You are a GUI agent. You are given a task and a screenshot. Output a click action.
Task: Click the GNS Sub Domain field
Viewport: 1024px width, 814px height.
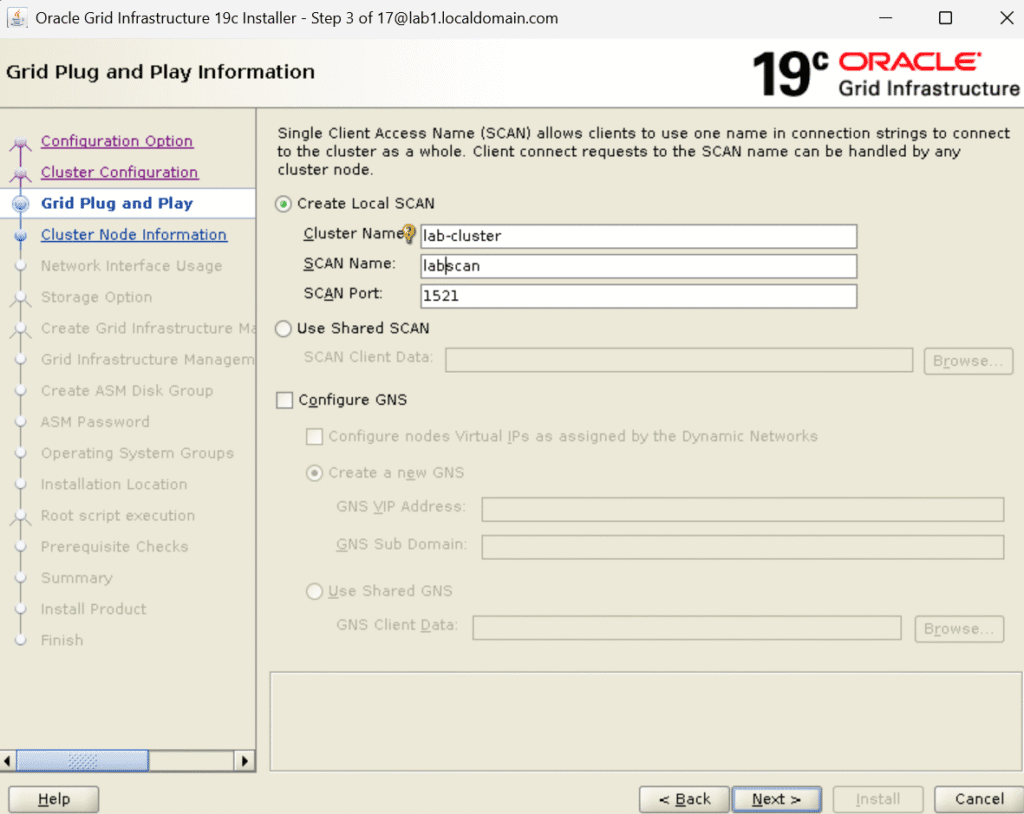click(743, 547)
